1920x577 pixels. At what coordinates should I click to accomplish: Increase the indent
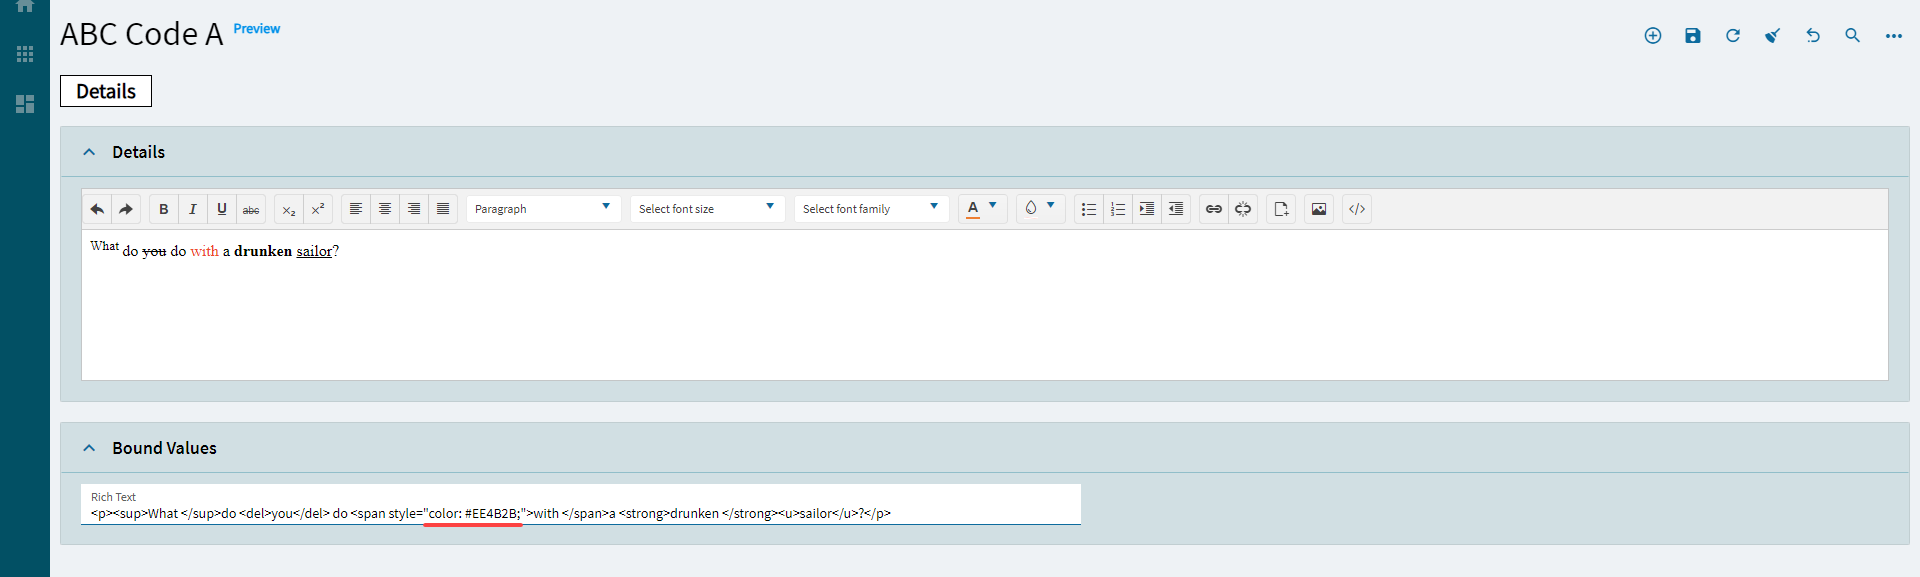(x=1147, y=209)
